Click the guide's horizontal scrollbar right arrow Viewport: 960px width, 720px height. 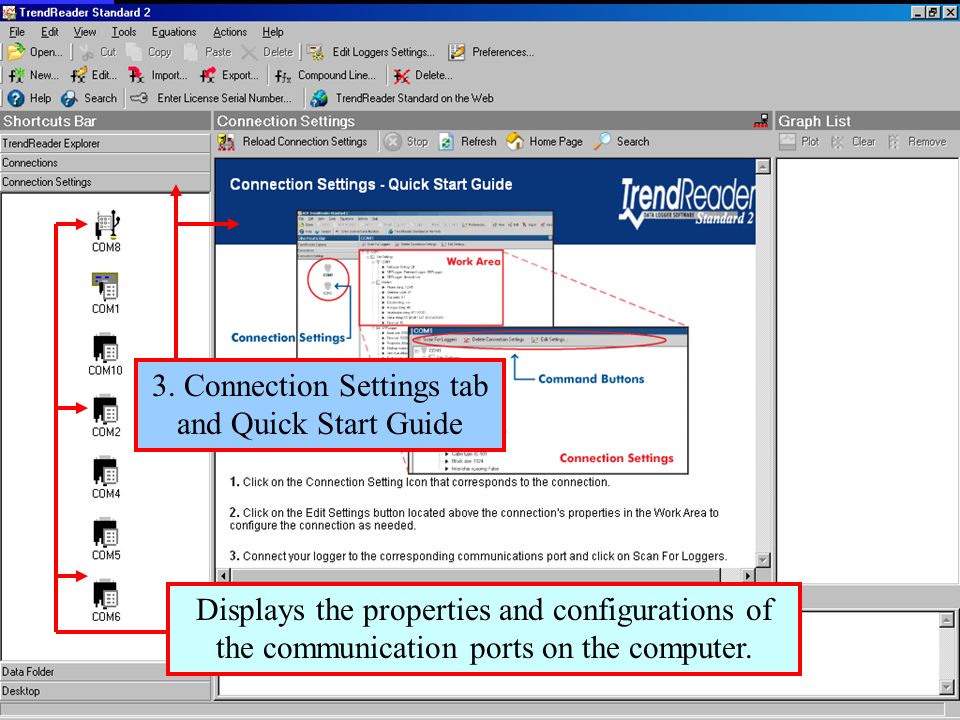748,576
